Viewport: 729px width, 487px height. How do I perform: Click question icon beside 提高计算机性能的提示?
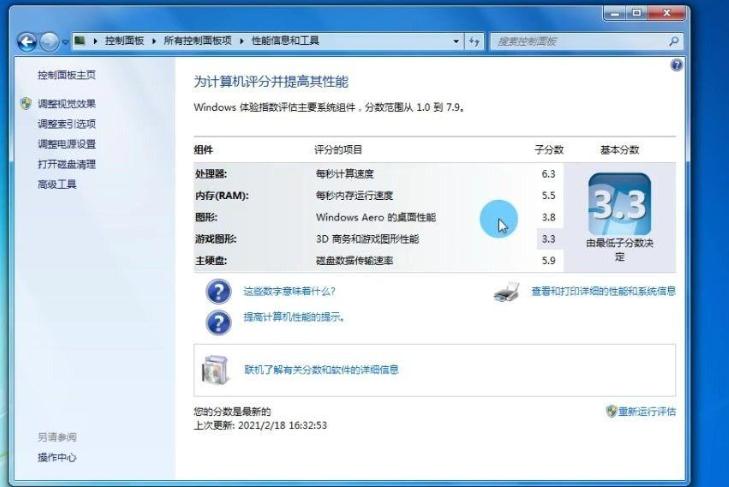click(x=218, y=322)
